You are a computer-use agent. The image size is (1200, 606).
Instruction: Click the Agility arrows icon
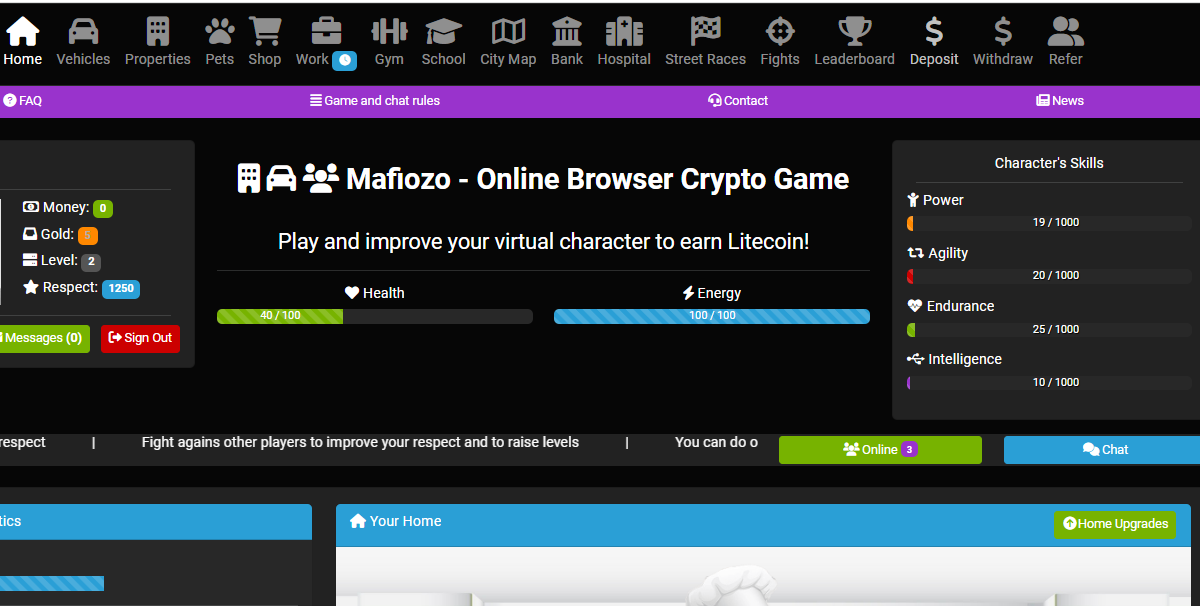pos(915,253)
